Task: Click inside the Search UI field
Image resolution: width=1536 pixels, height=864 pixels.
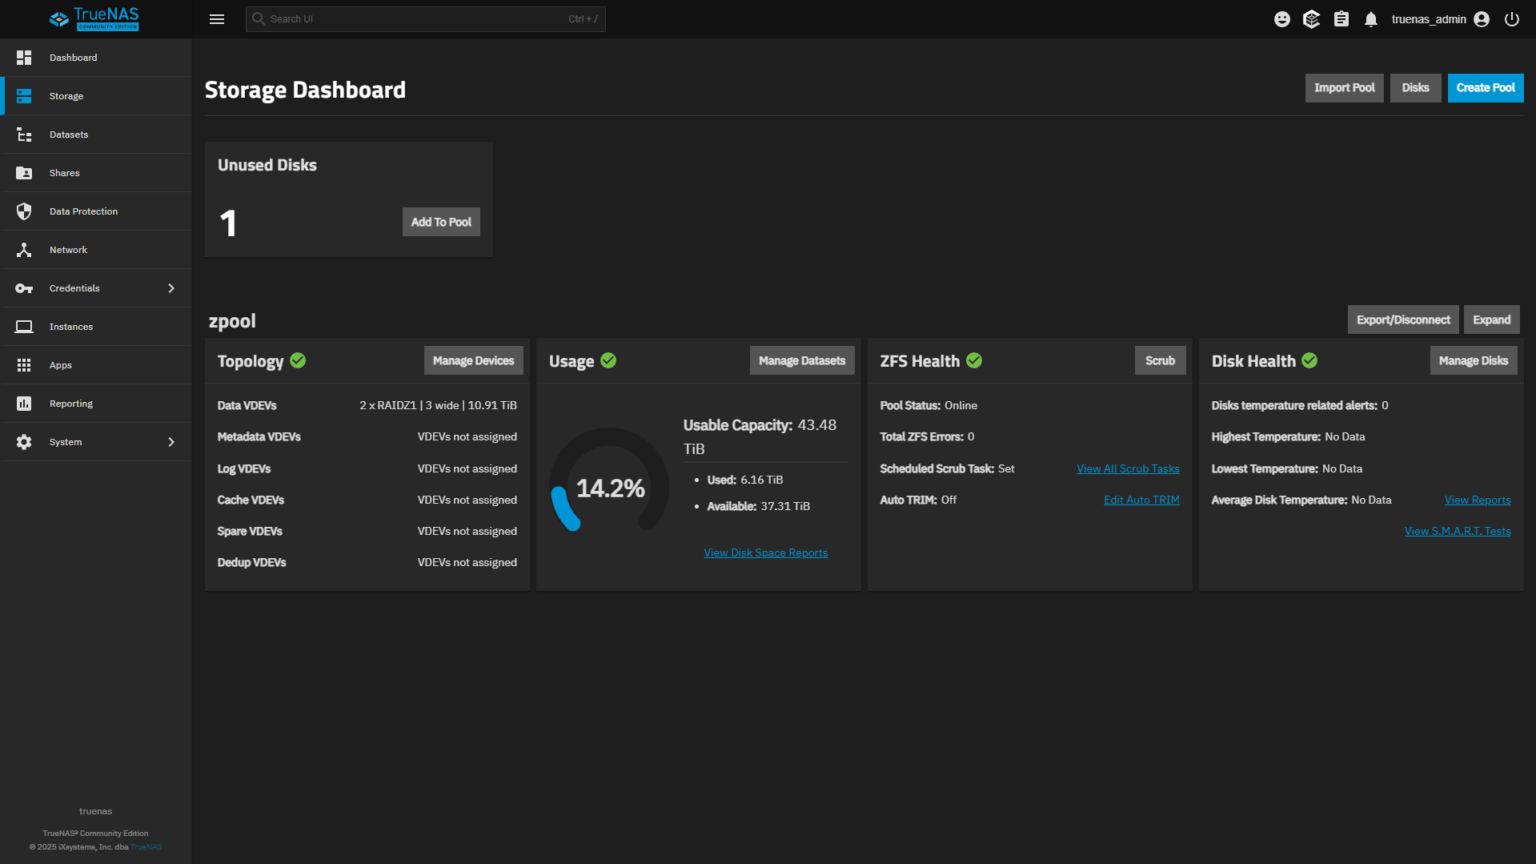Action: pyautogui.click(x=425, y=18)
